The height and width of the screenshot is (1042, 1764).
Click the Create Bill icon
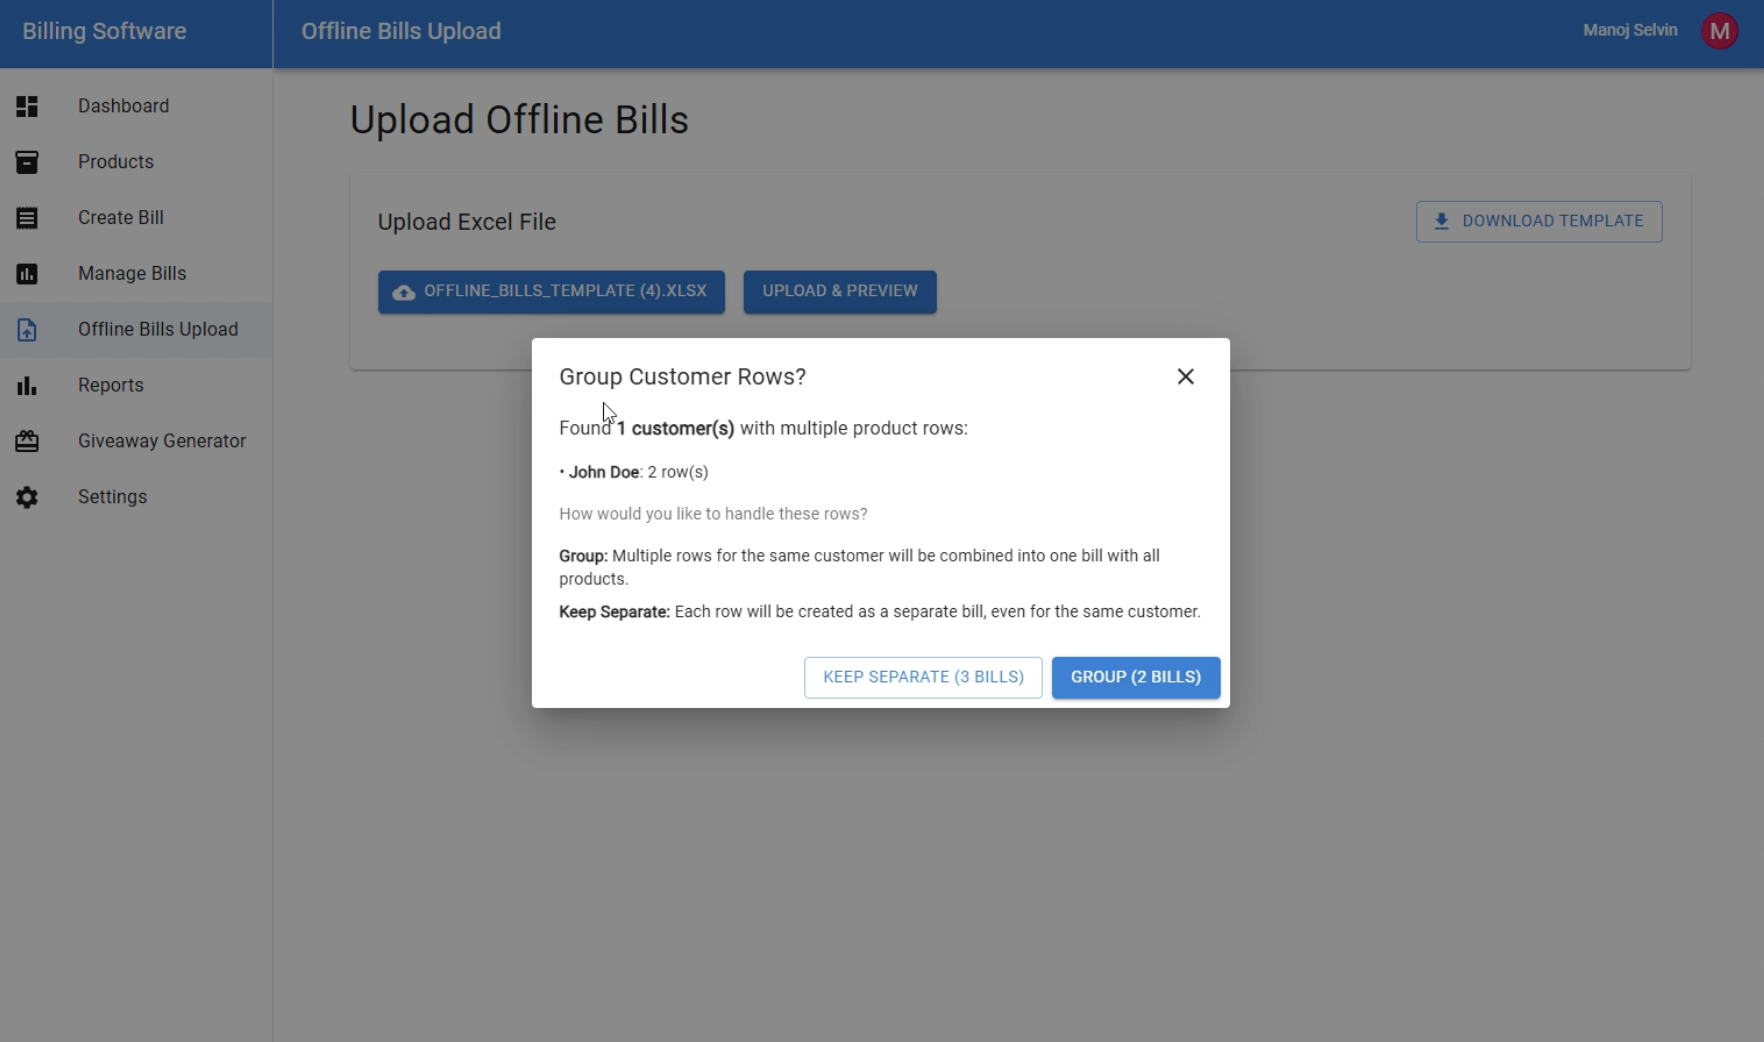click(26, 218)
